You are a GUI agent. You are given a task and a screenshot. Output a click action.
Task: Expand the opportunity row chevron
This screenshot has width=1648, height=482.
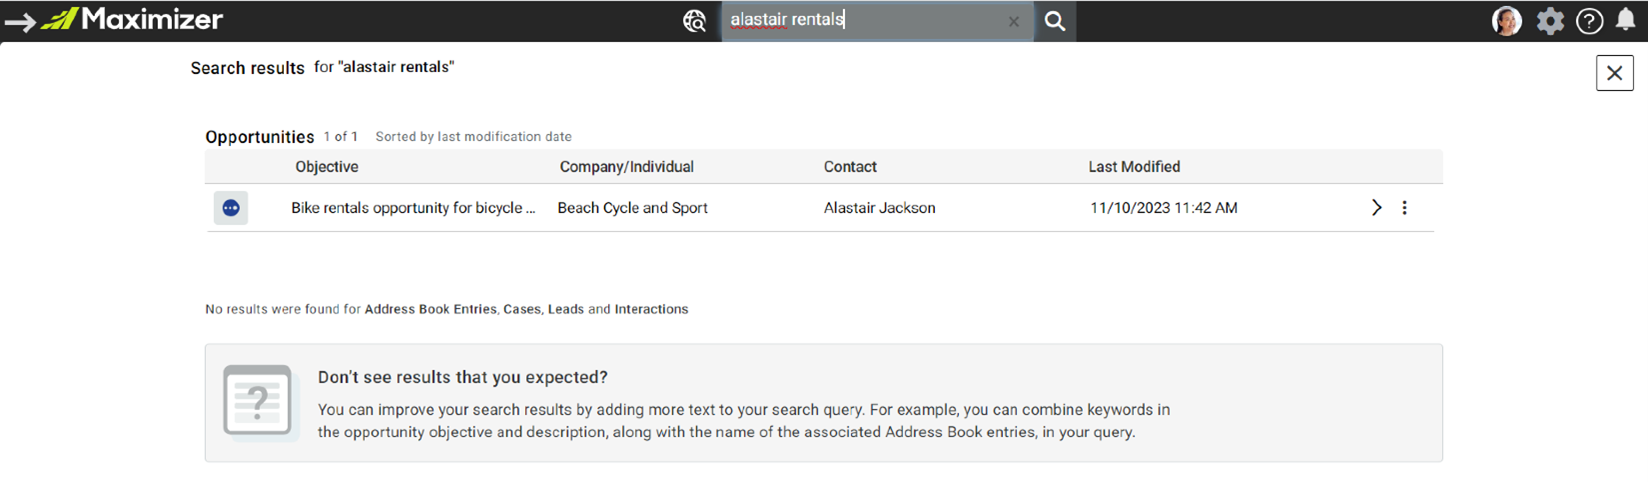click(1376, 208)
